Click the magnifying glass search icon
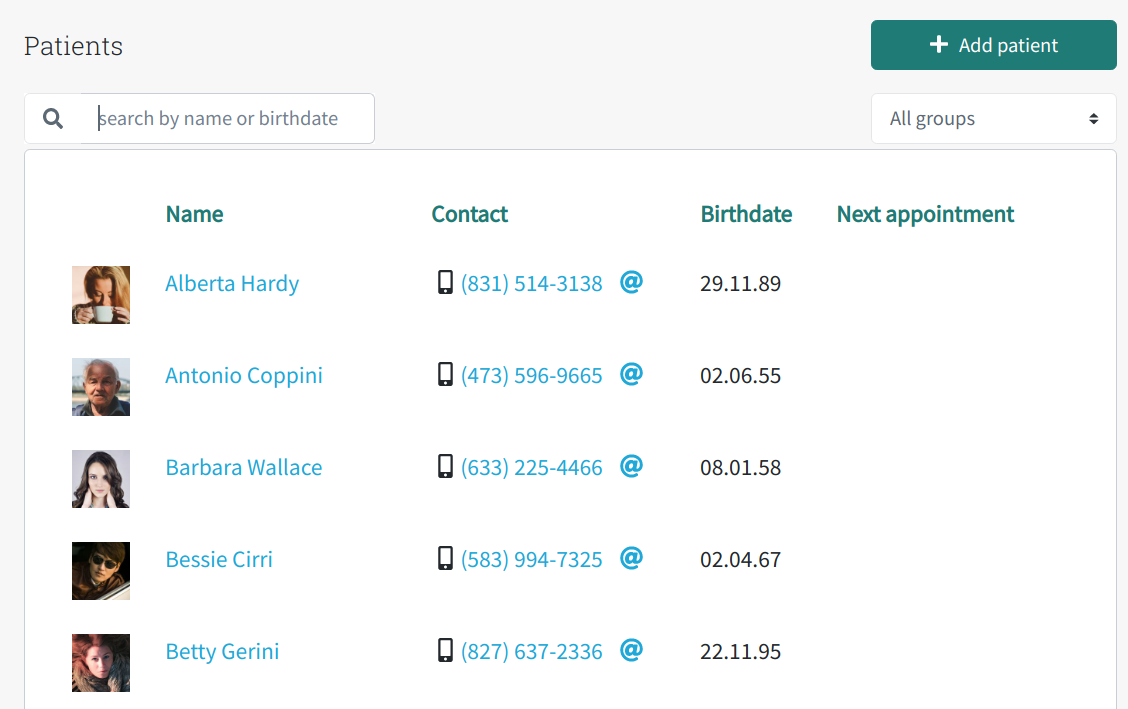1128x709 pixels. (x=53, y=119)
